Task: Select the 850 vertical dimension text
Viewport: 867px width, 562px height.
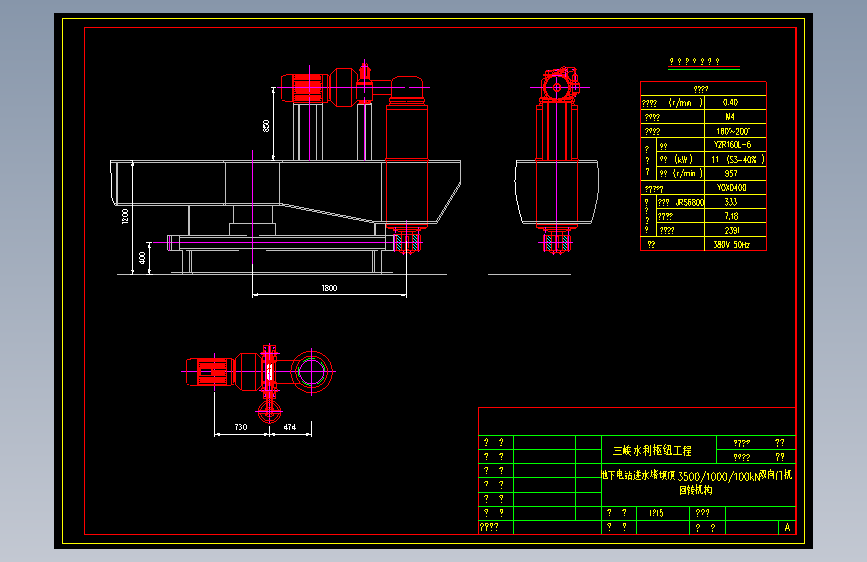Action: coord(266,126)
